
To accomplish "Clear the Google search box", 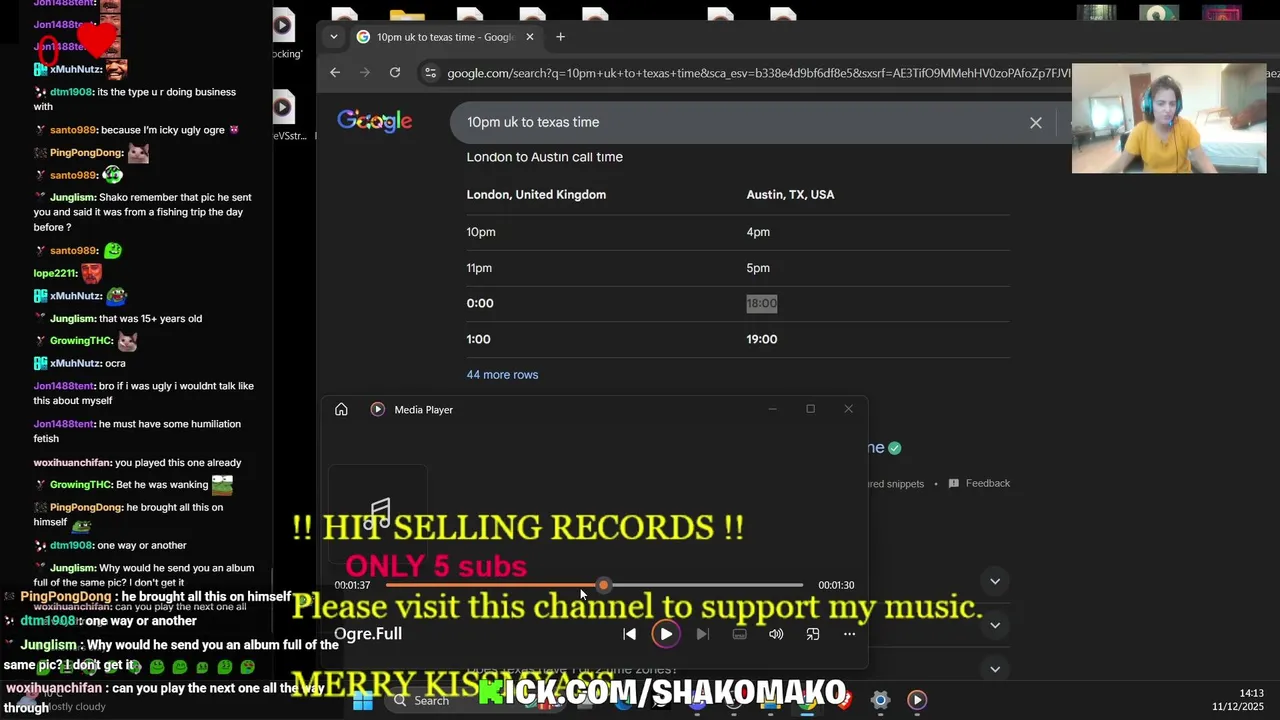I will coord(1036,122).
